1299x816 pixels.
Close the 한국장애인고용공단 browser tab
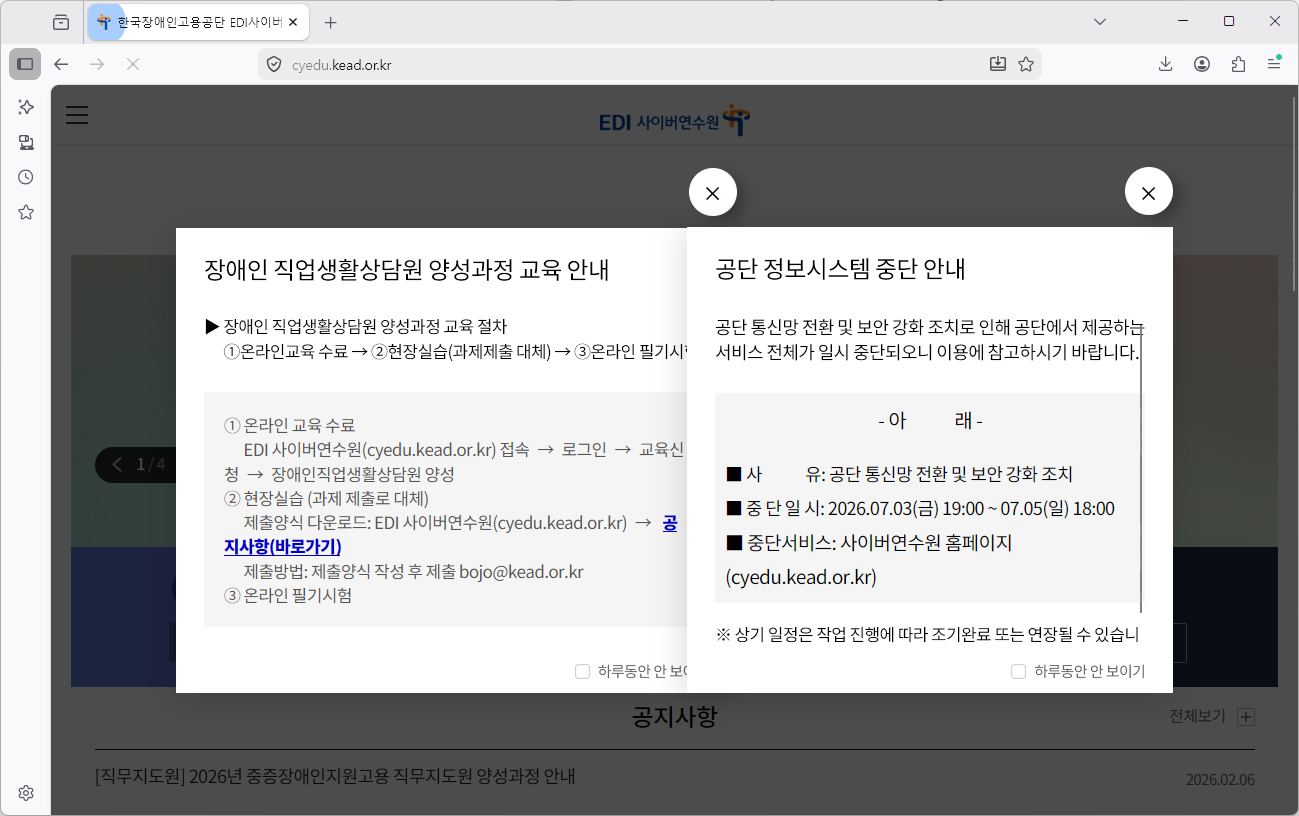coord(292,22)
